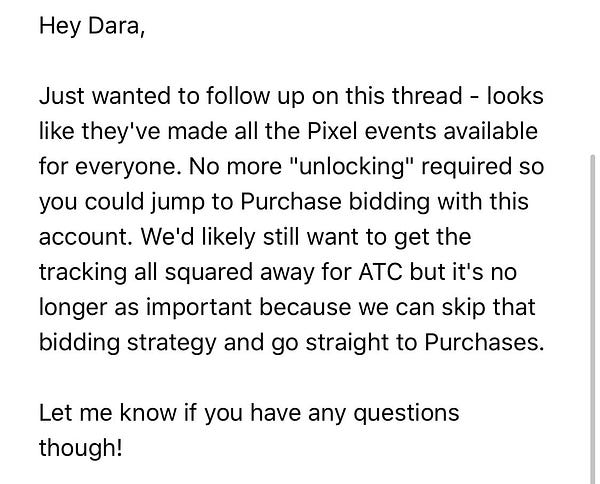Click the vertical scrollbar beside the message
Screen dimensions: 600x484
pos(593,318)
